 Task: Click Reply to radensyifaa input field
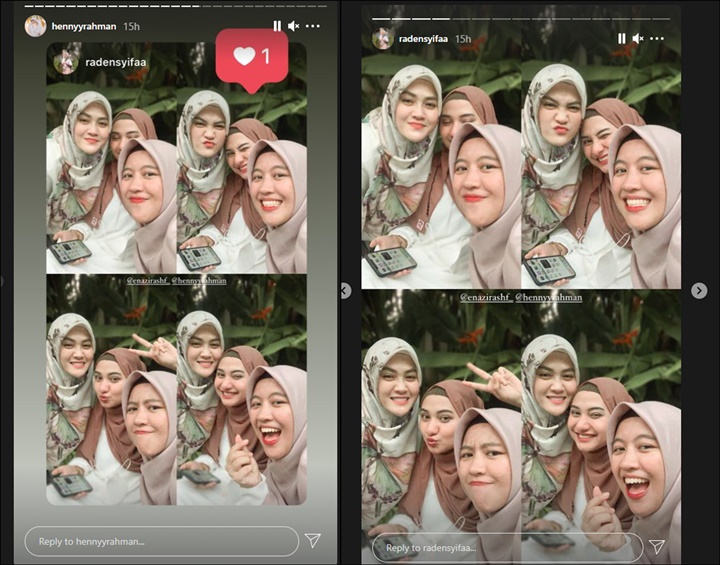click(507, 548)
